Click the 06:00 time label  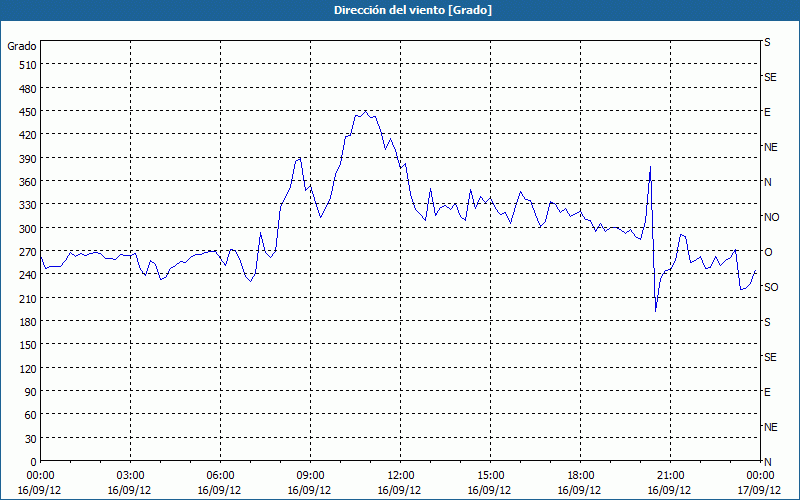click(220, 476)
